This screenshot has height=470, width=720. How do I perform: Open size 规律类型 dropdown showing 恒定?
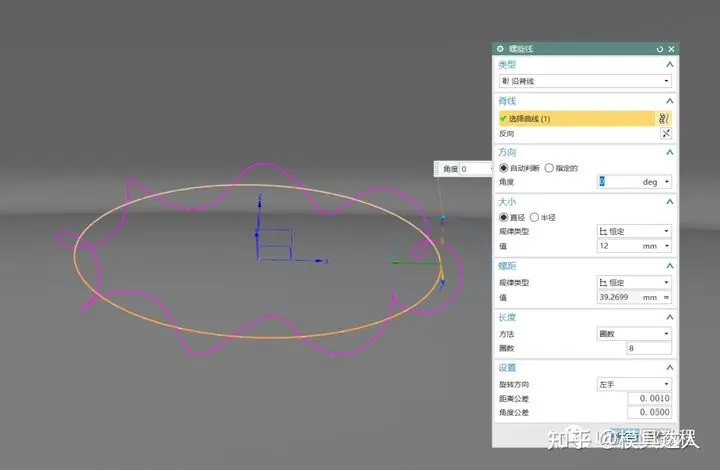(634, 231)
